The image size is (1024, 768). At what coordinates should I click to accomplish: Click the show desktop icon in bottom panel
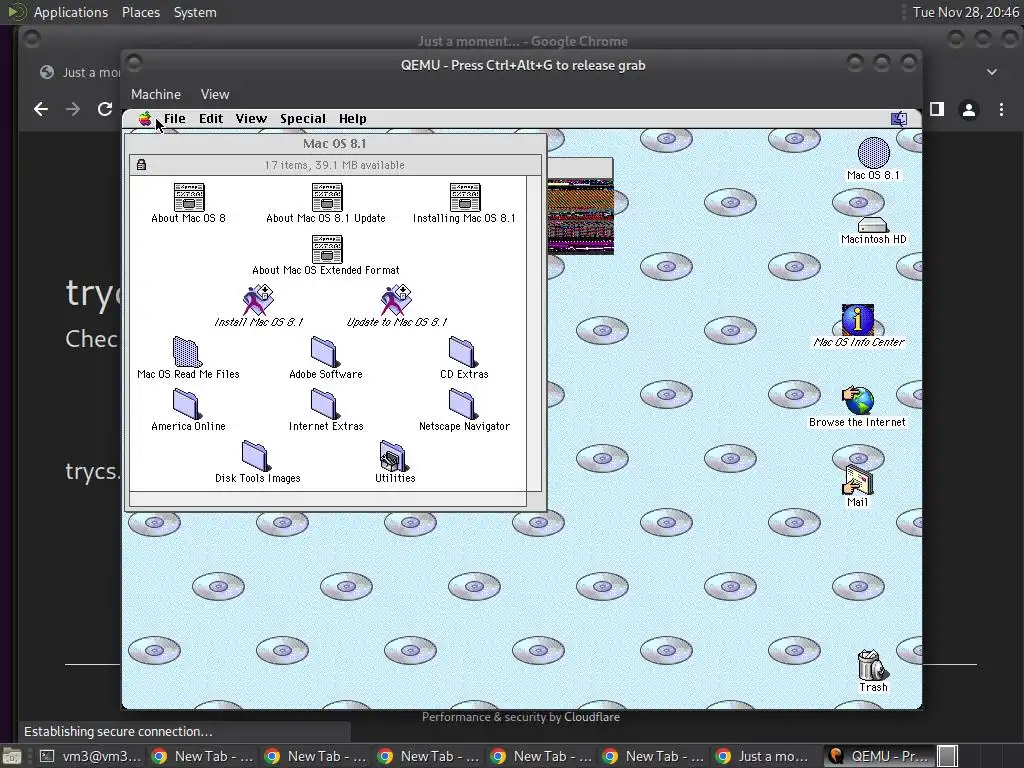pyautogui.click(x=12, y=756)
